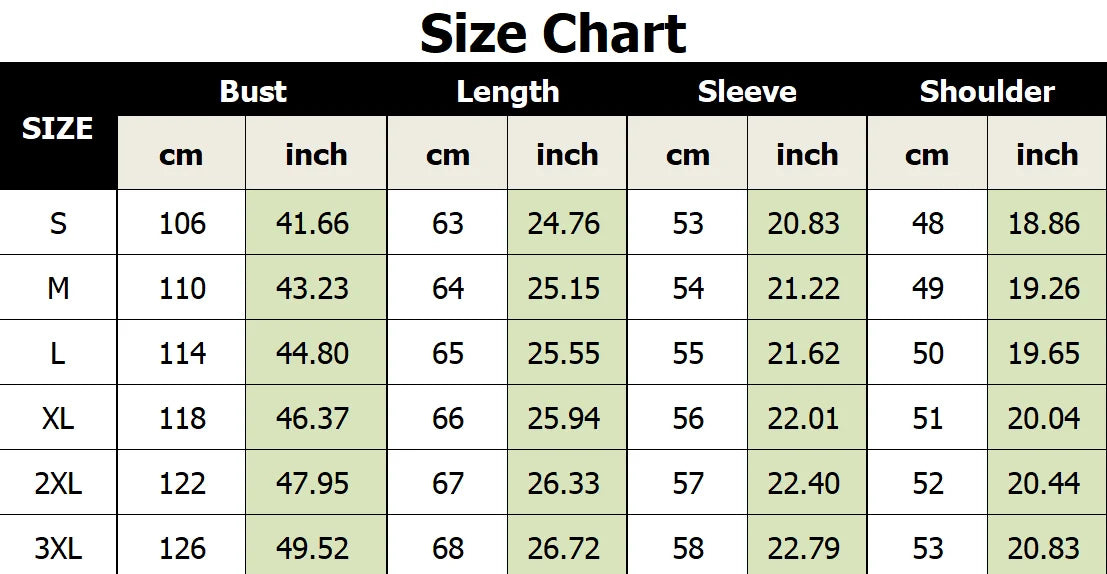Click the 2XL size row label
This screenshot has width=1107, height=574.
point(58,483)
